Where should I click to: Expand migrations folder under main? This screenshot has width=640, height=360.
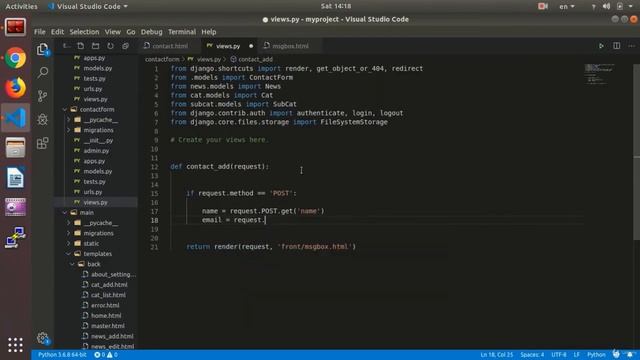tap(69, 233)
